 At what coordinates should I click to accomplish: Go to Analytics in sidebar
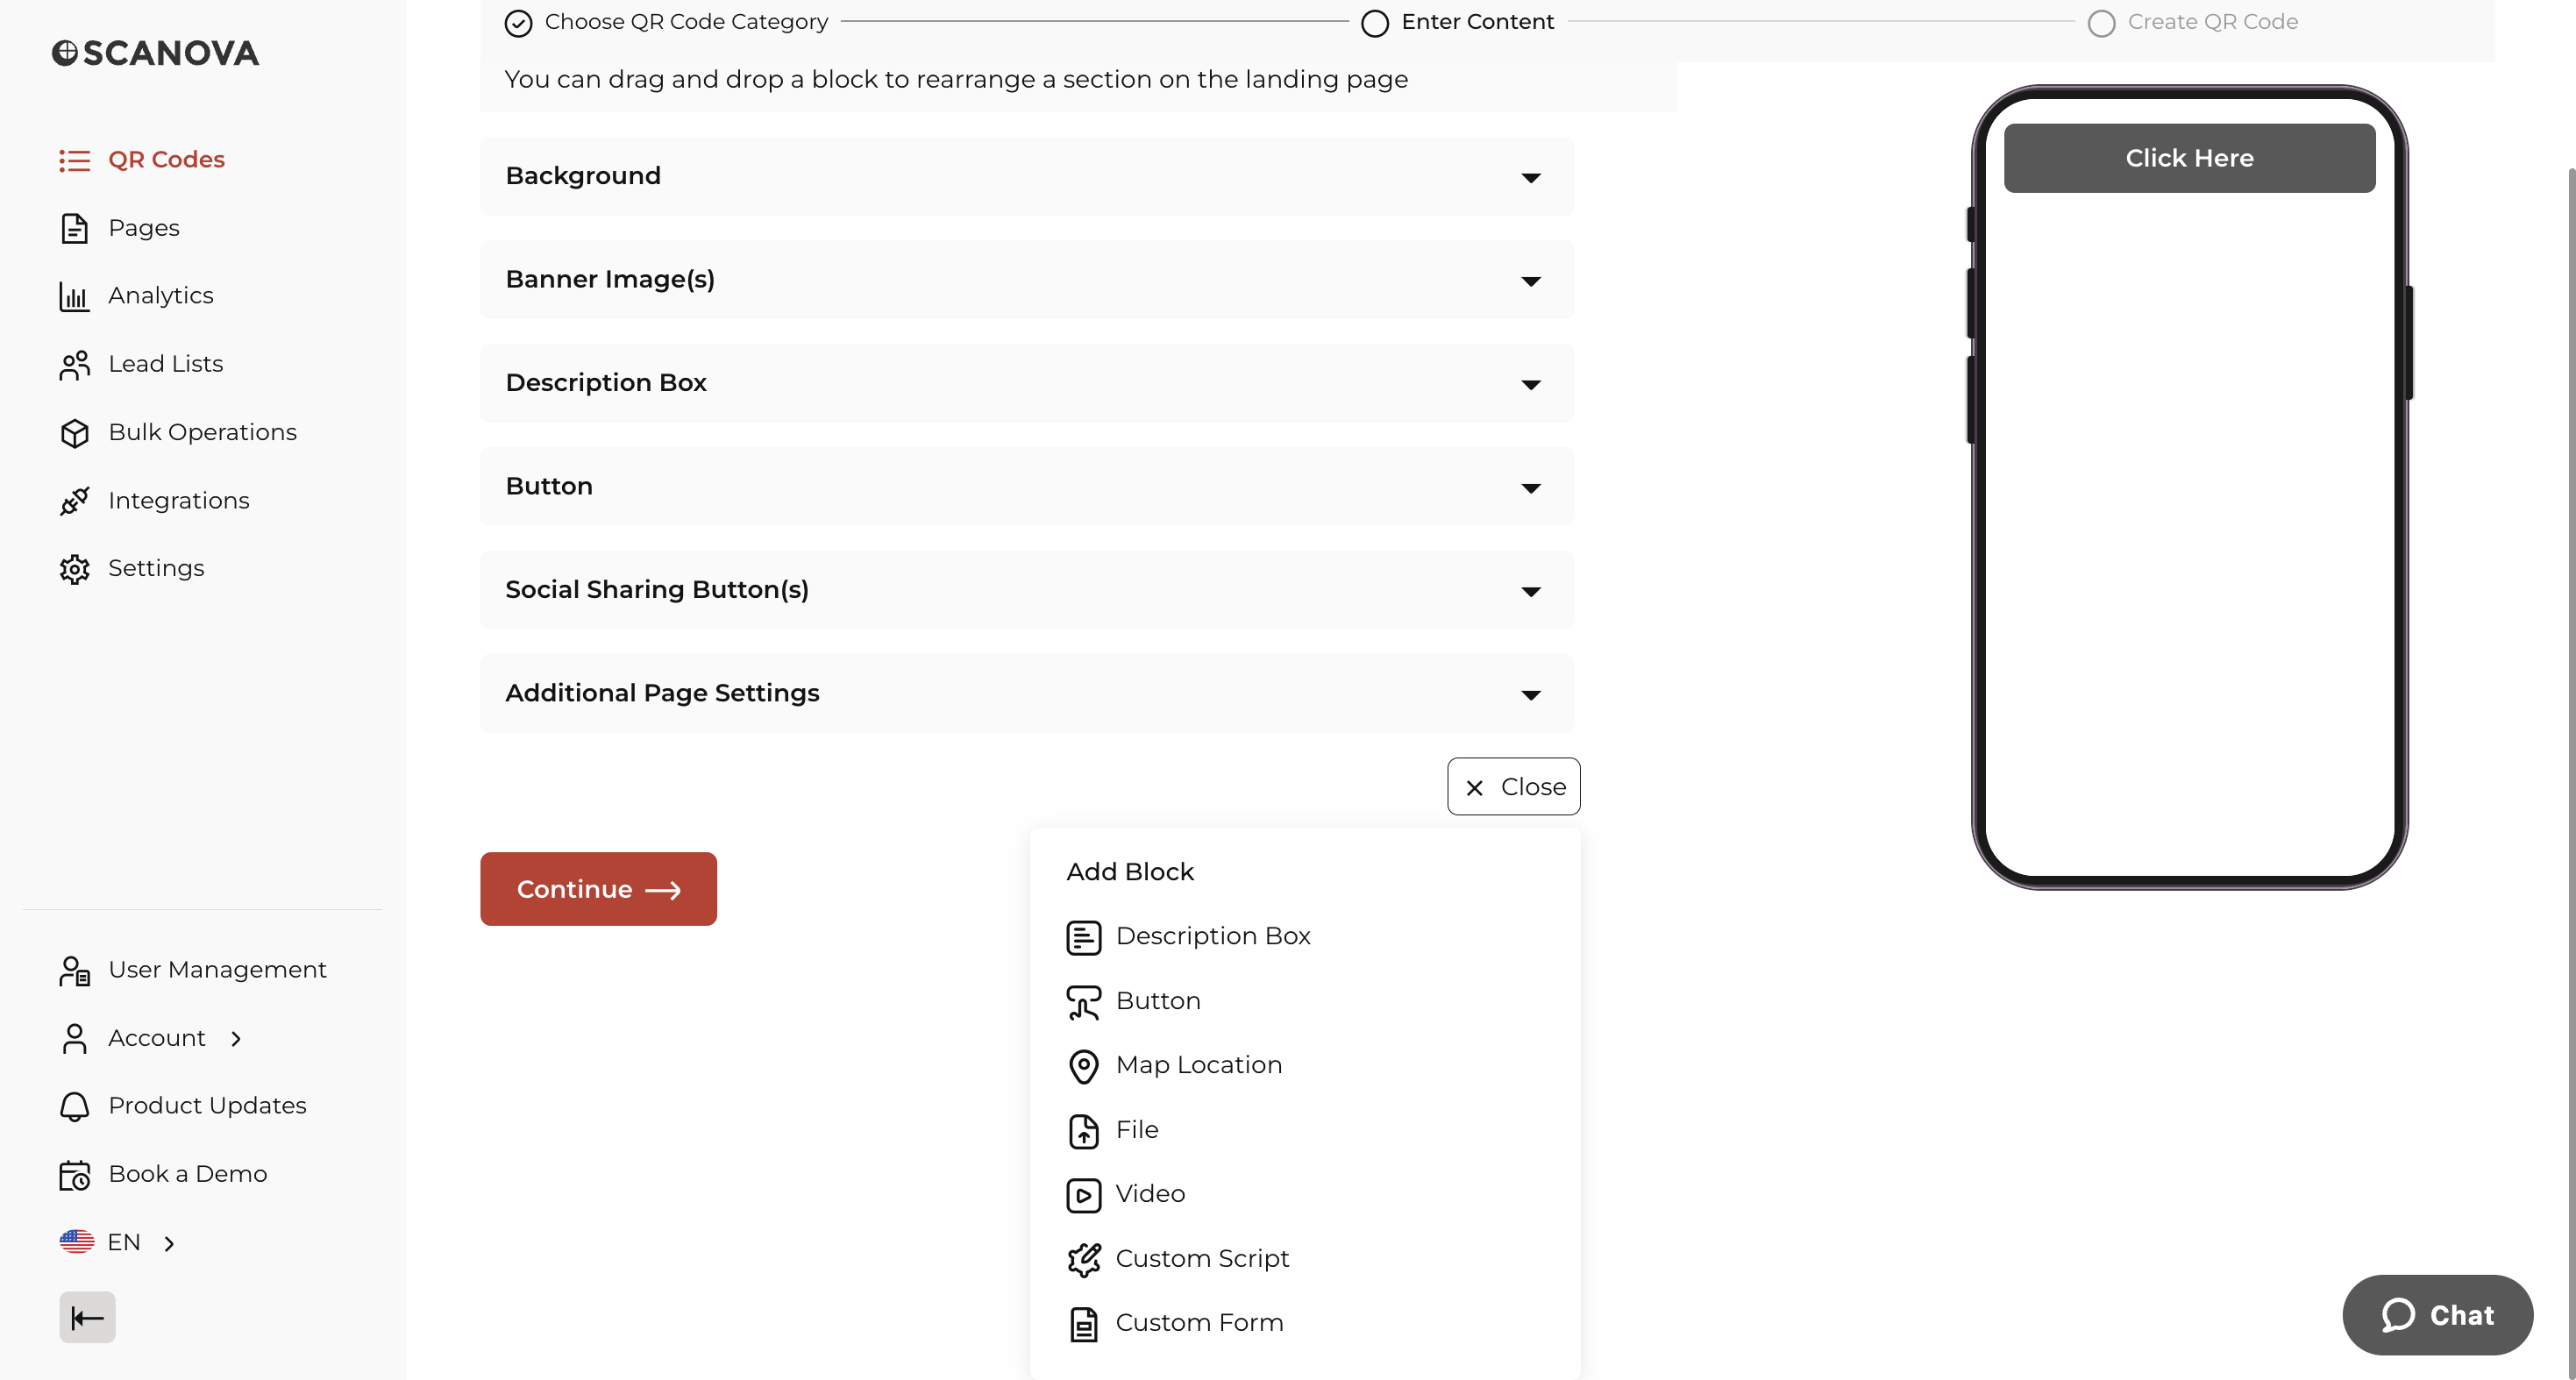point(160,296)
